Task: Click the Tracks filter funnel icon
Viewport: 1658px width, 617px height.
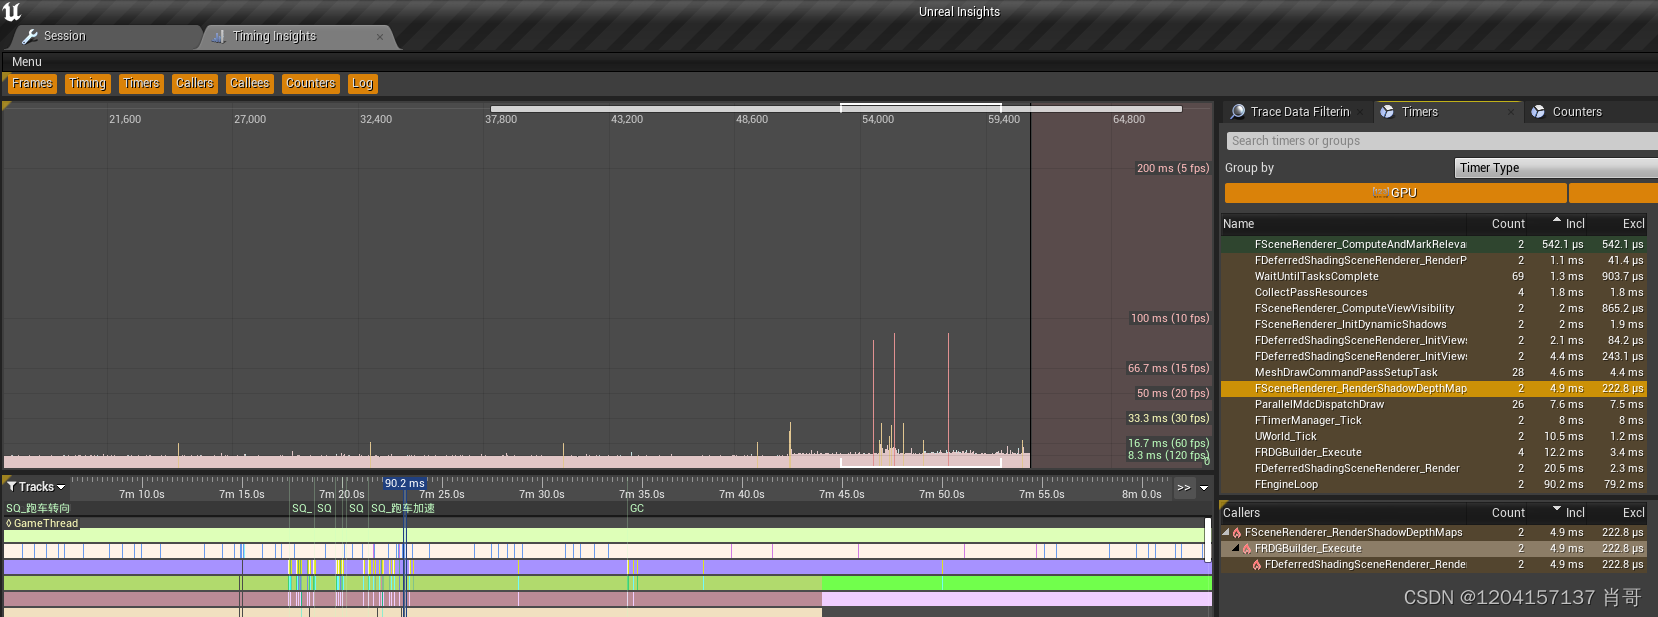Action: pyautogui.click(x=11, y=487)
